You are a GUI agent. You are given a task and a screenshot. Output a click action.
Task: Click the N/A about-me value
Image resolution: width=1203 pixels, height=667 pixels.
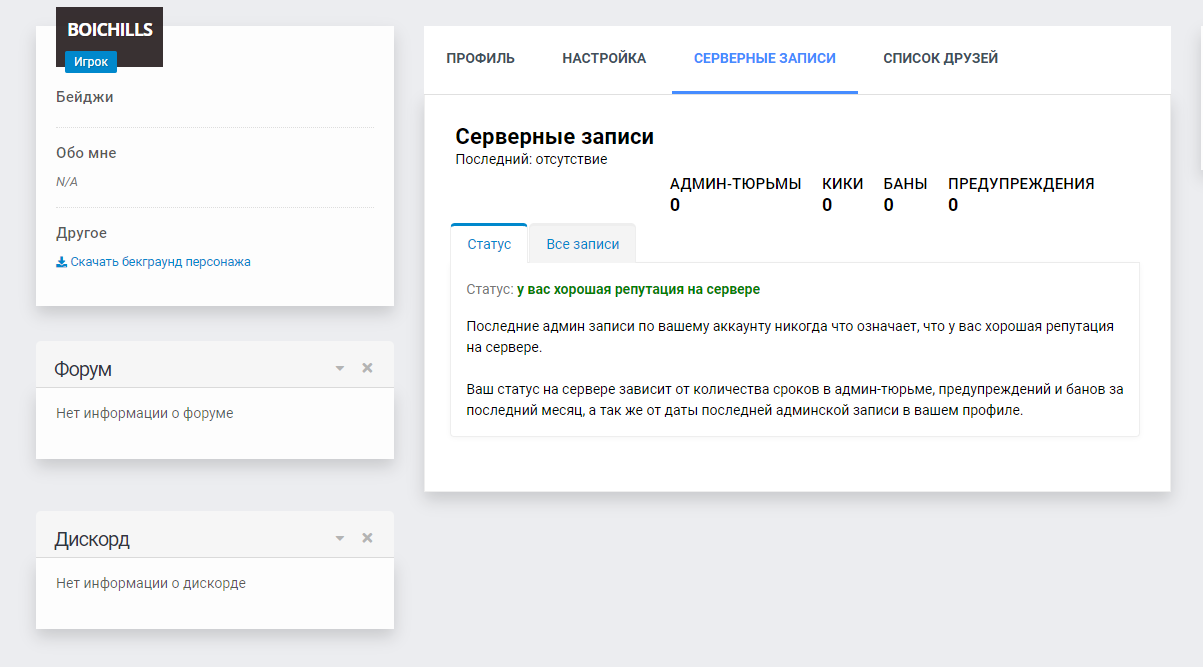point(67,182)
